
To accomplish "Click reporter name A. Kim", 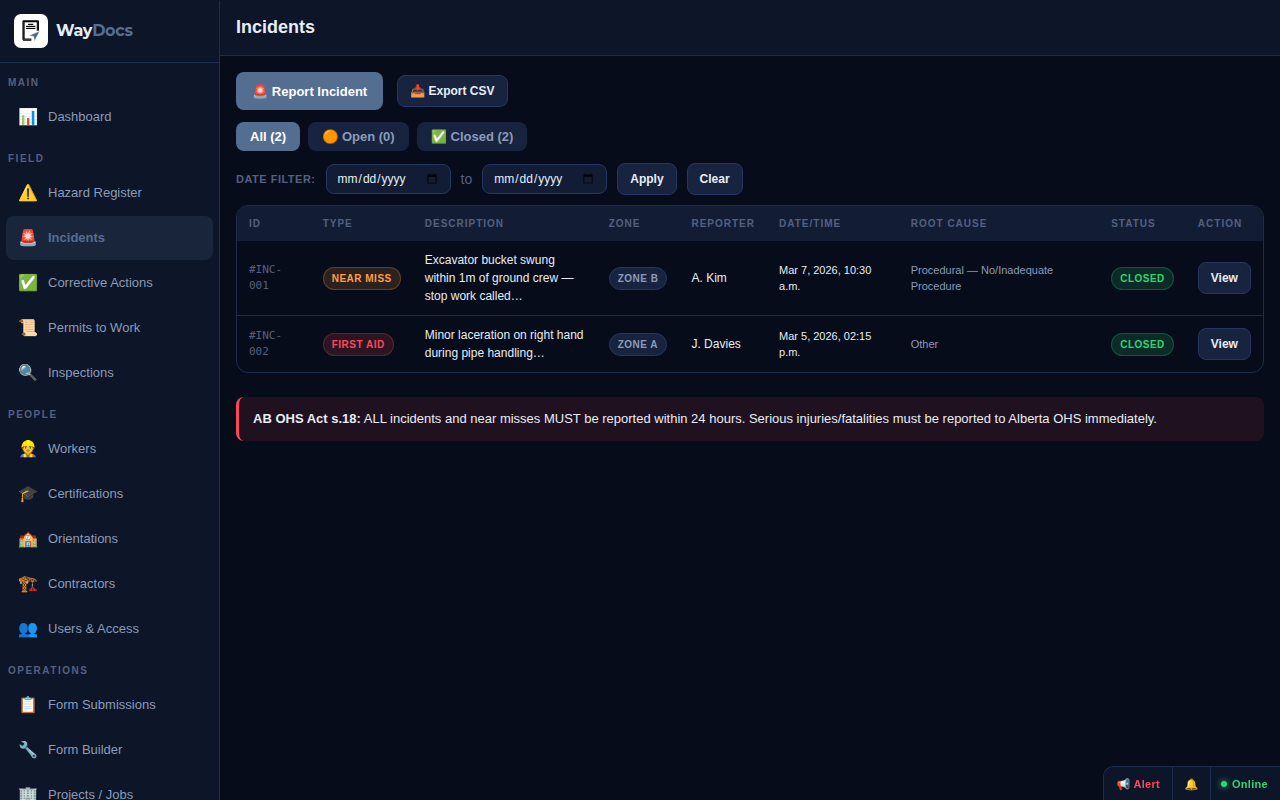I will [709, 278].
